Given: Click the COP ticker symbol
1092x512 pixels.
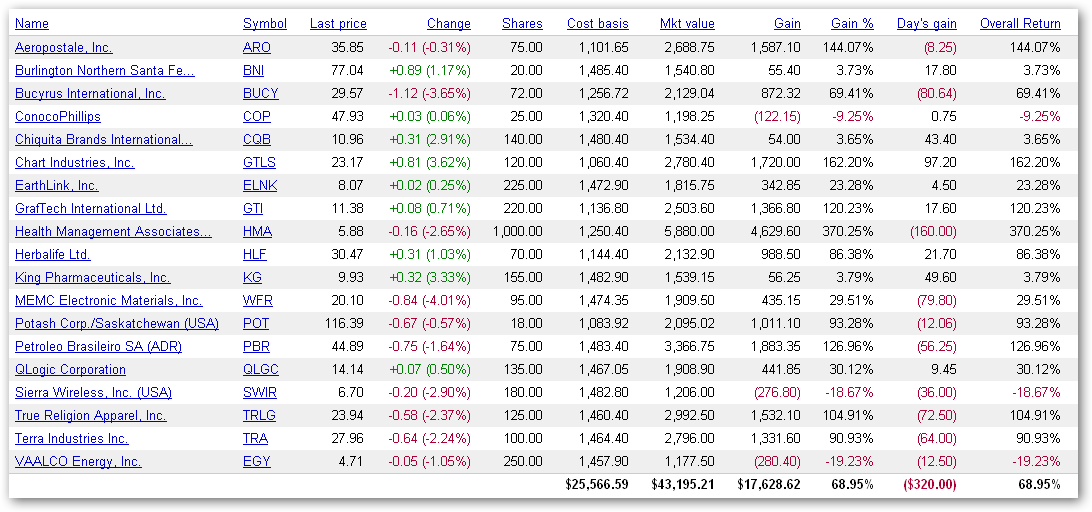Looking at the screenshot, I should tap(257, 116).
